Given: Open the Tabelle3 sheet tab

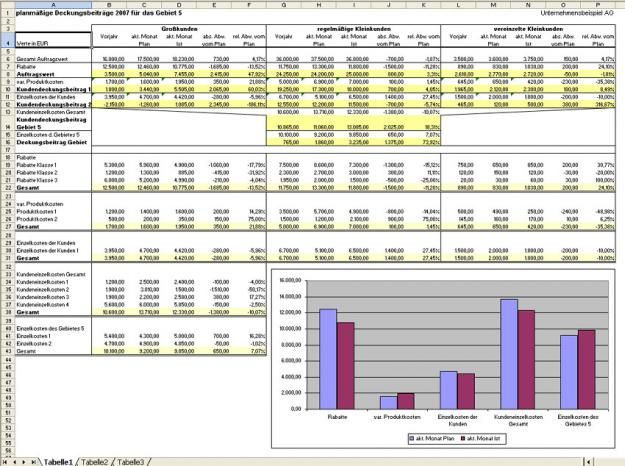Looking at the screenshot, I should click(131, 462).
